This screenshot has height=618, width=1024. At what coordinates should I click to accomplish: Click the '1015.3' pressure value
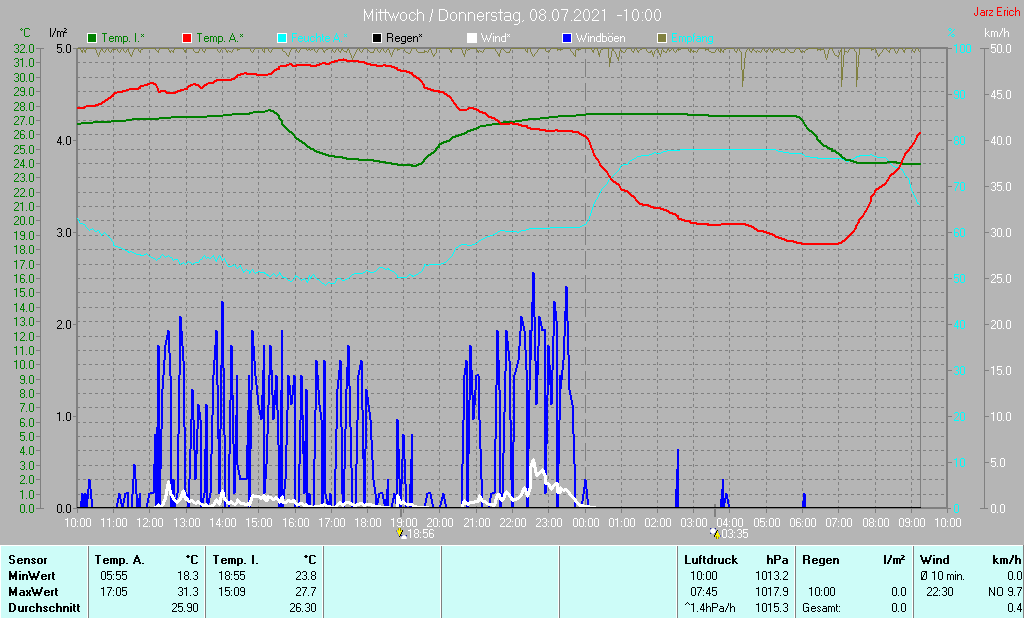[772, 608]
